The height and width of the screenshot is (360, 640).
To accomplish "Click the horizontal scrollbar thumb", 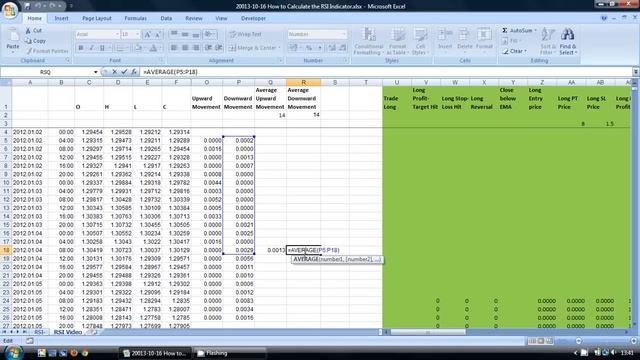I will click(428, 332).
